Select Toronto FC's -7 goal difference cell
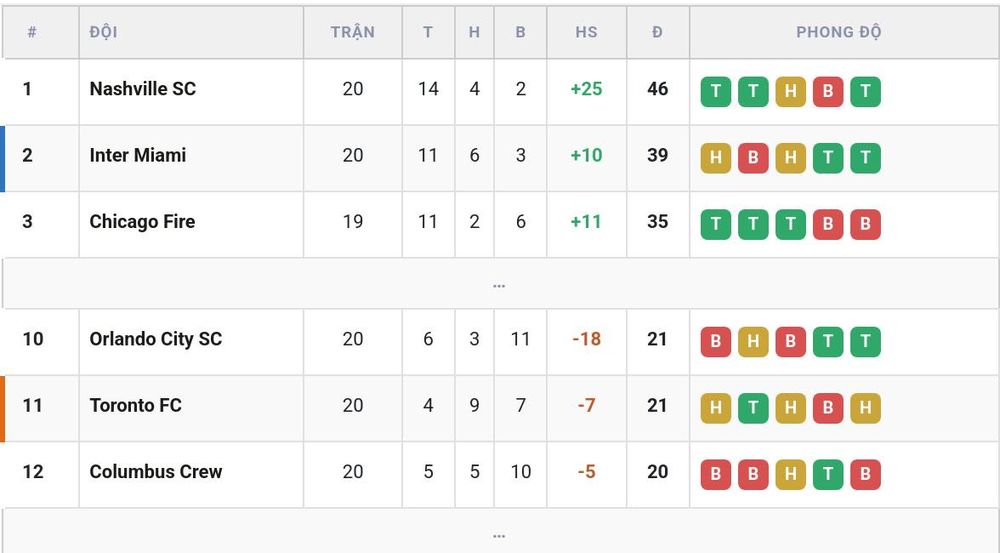The width and height of the screenshot is (1000, 553). pos(586,405)
